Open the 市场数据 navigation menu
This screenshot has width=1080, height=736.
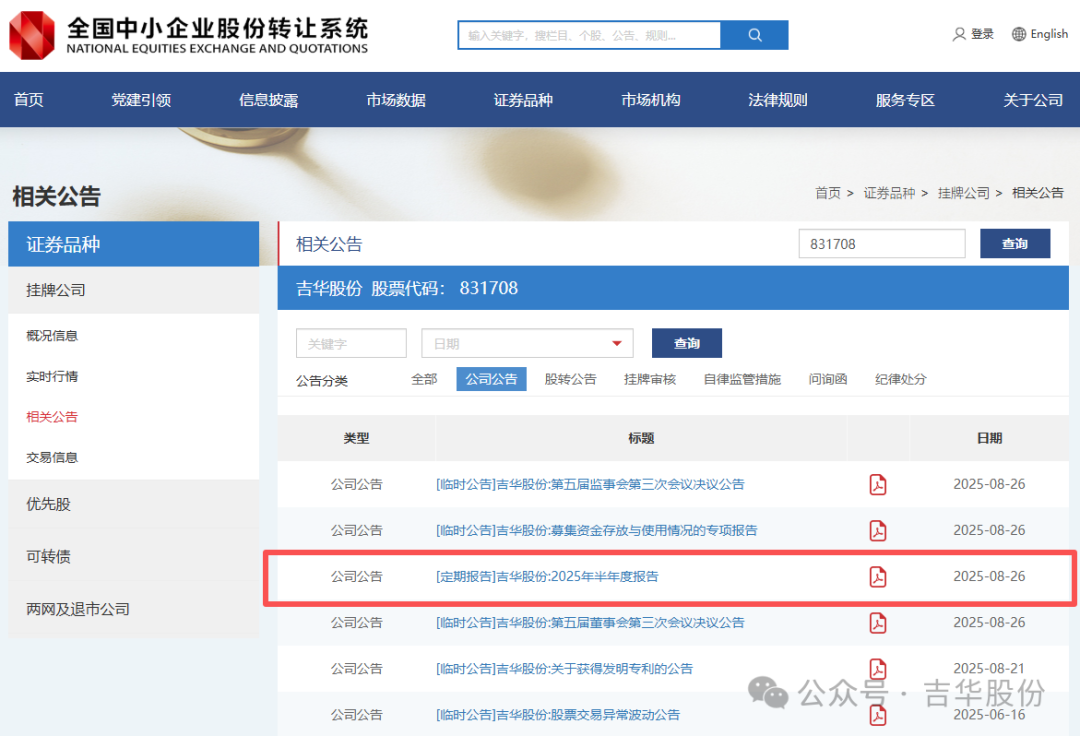(396, 100)
